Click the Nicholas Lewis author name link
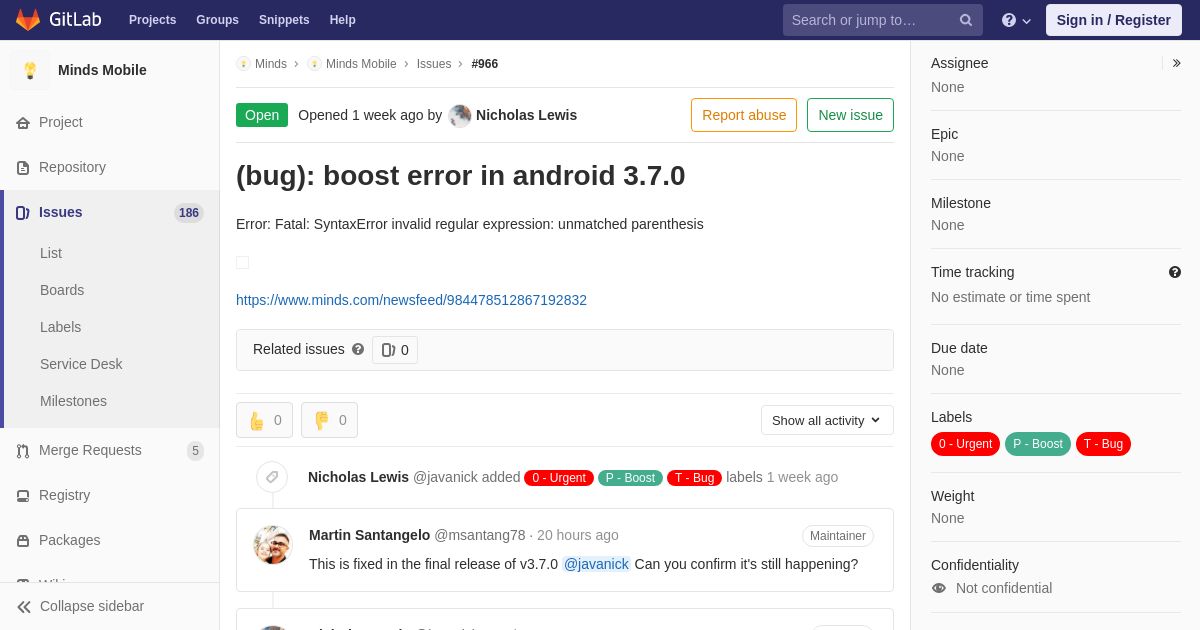The image size is (1200, 630). pyautogui.click(x=526, y=115)
